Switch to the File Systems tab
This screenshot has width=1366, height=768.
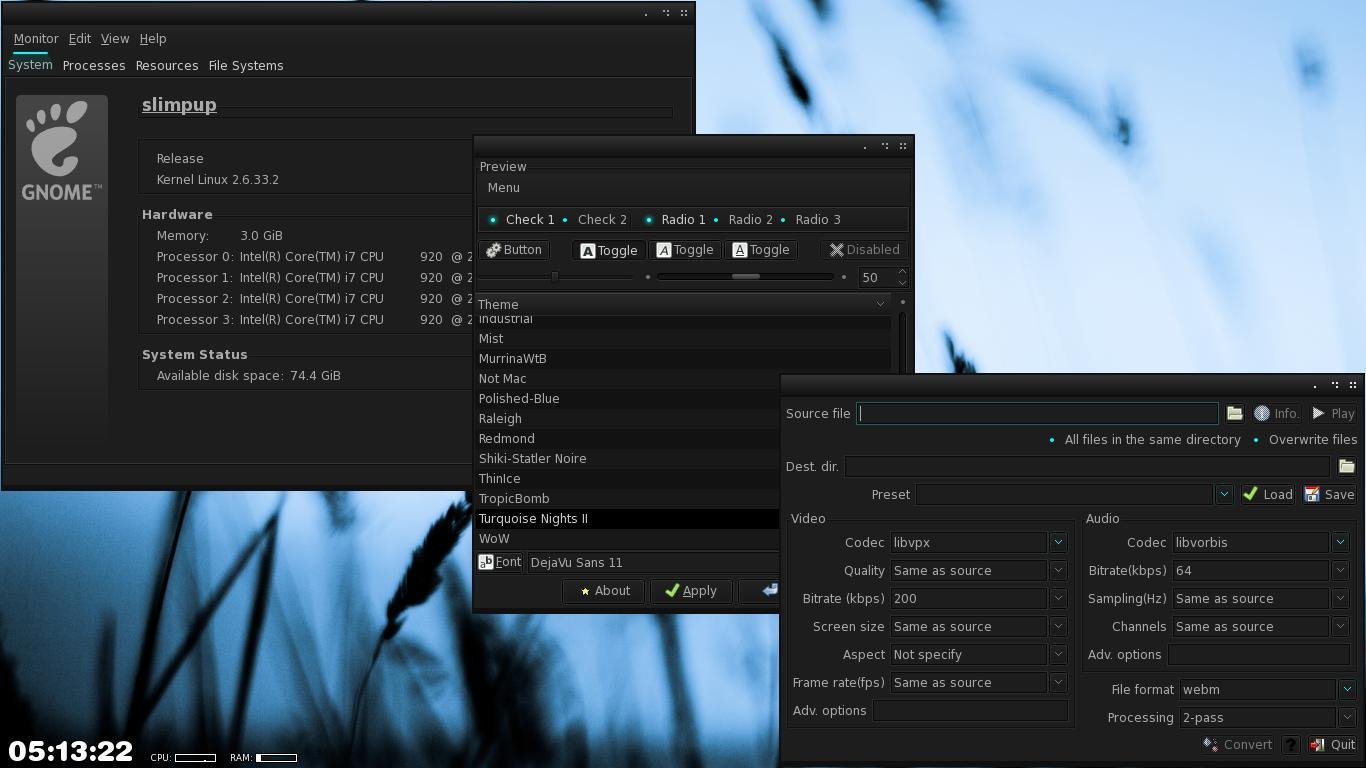(x=246, y=66)
